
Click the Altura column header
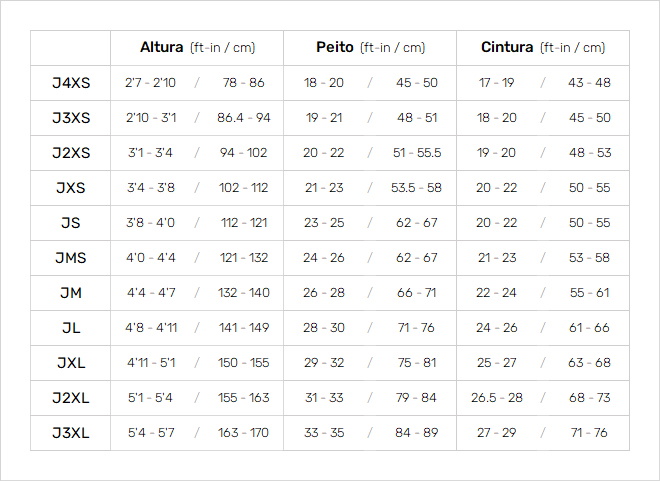[x=197, y=47]
